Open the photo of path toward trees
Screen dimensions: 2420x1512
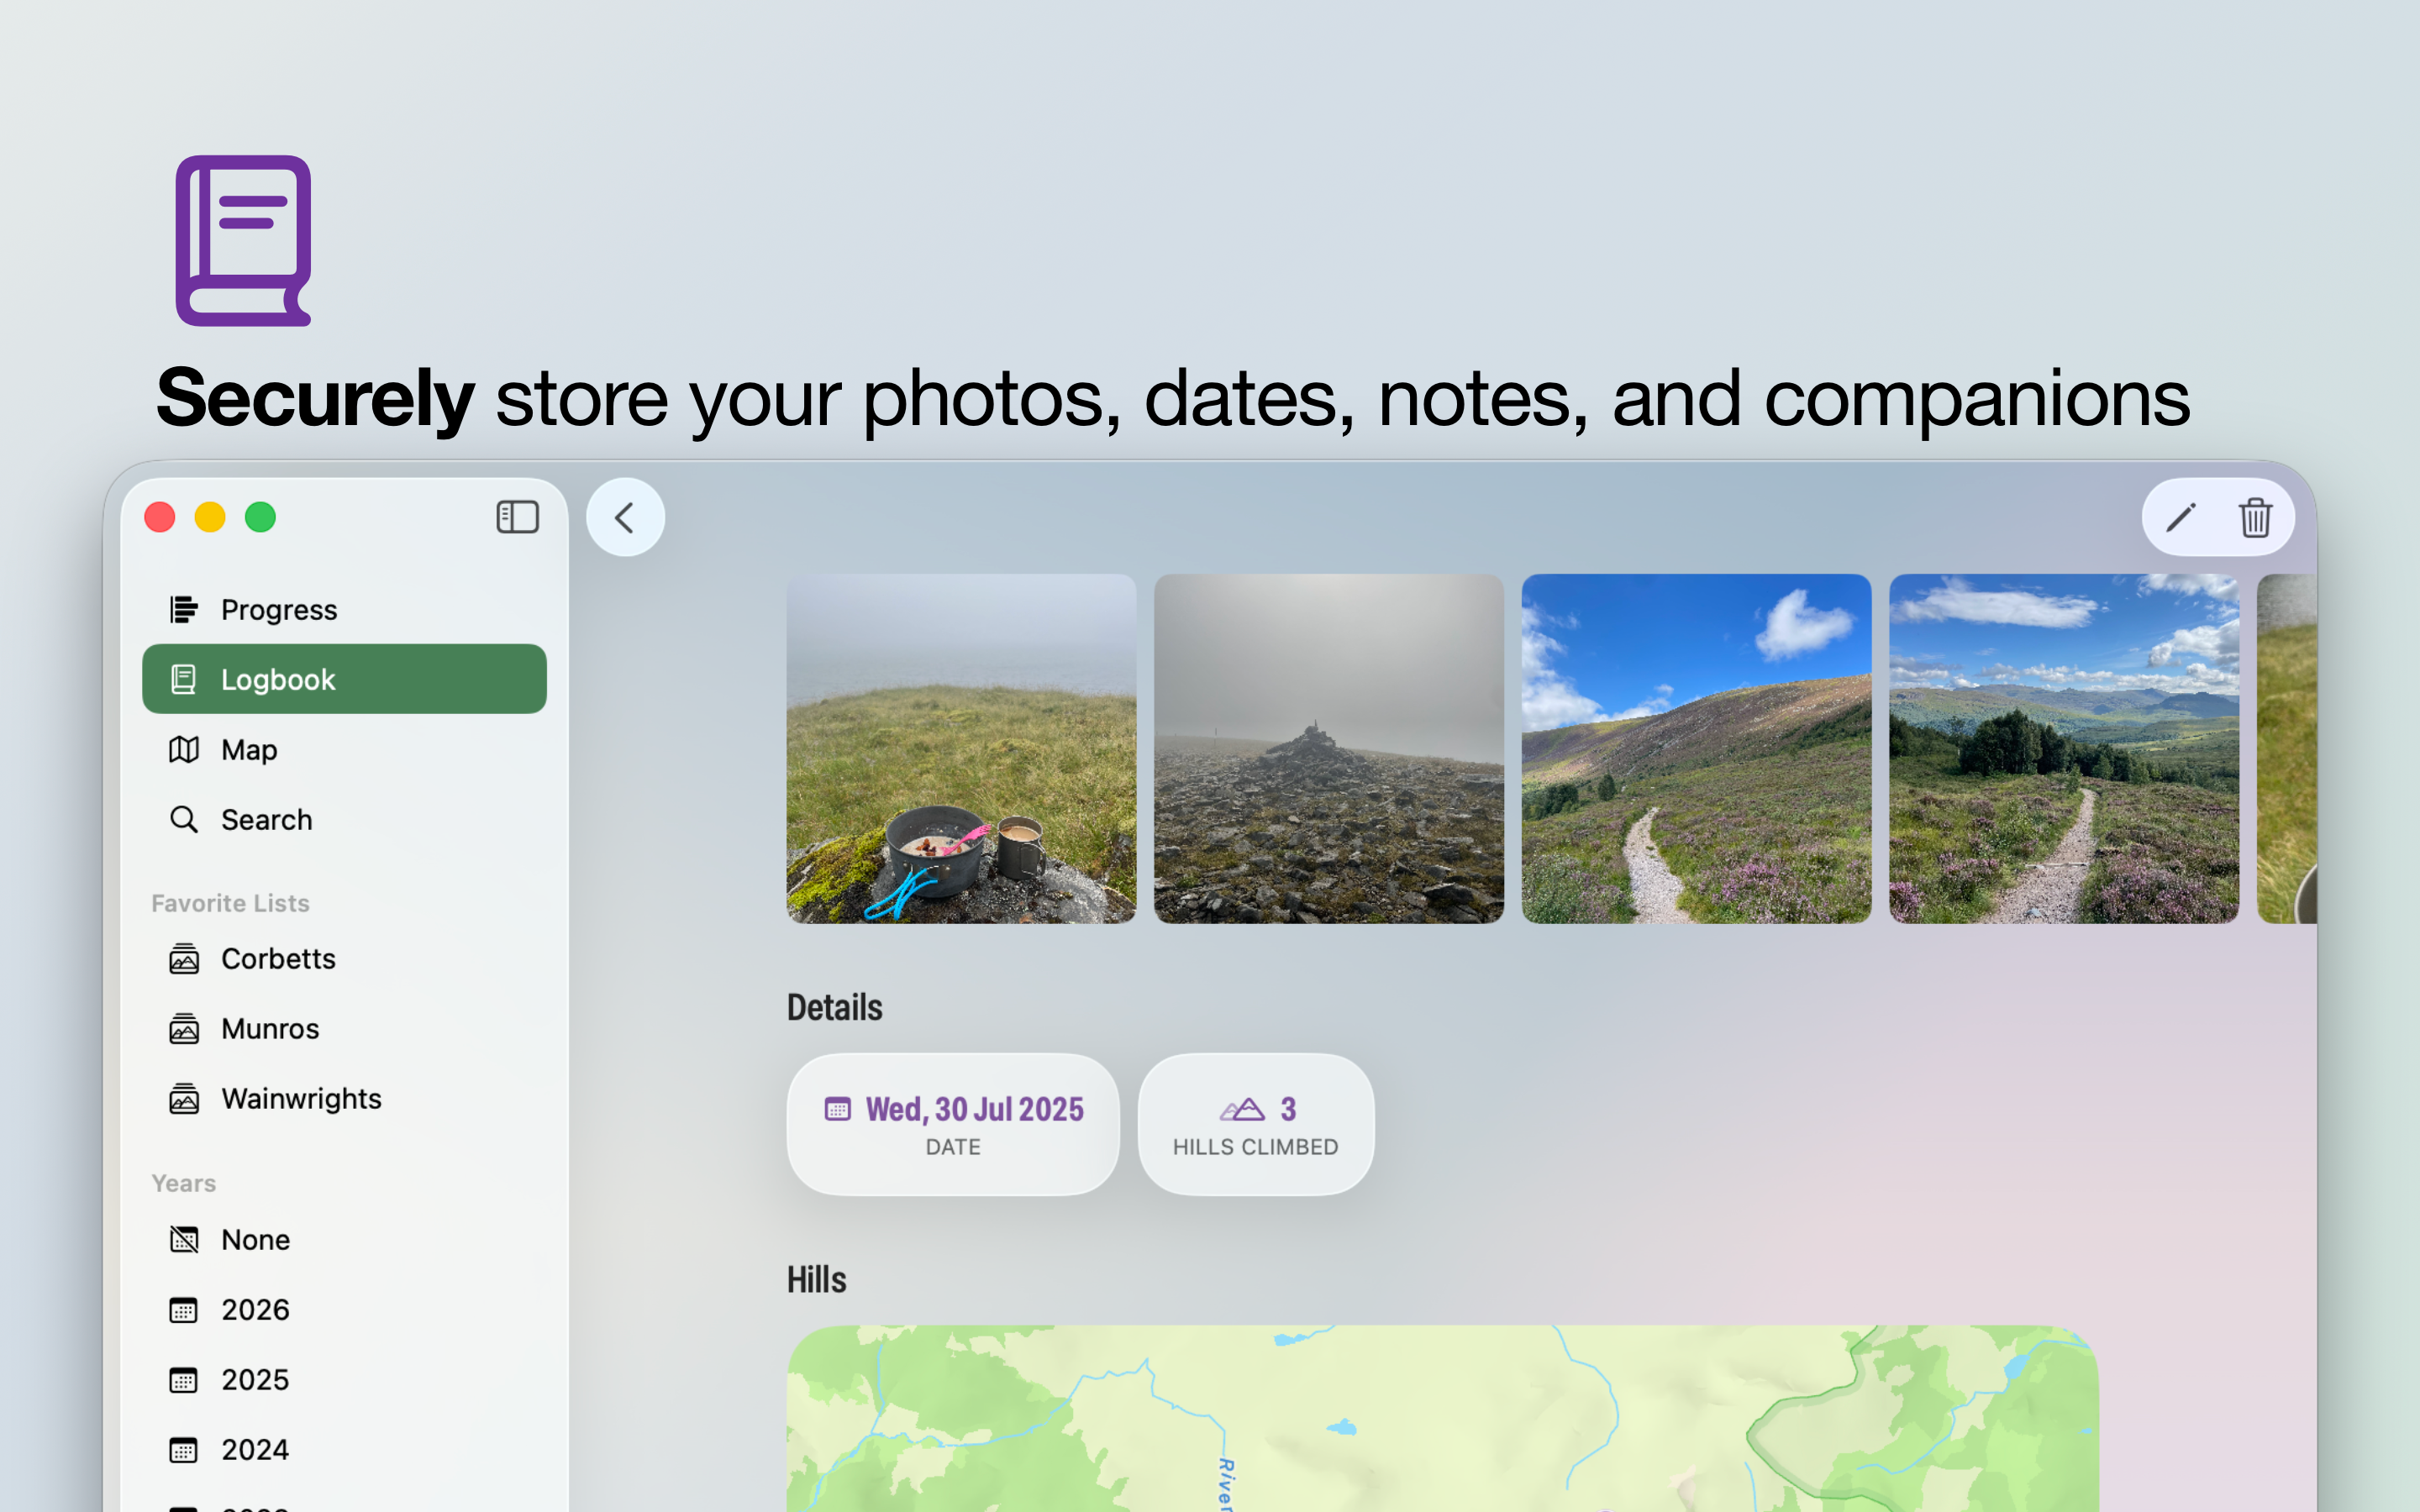[x=2064, y=748]
